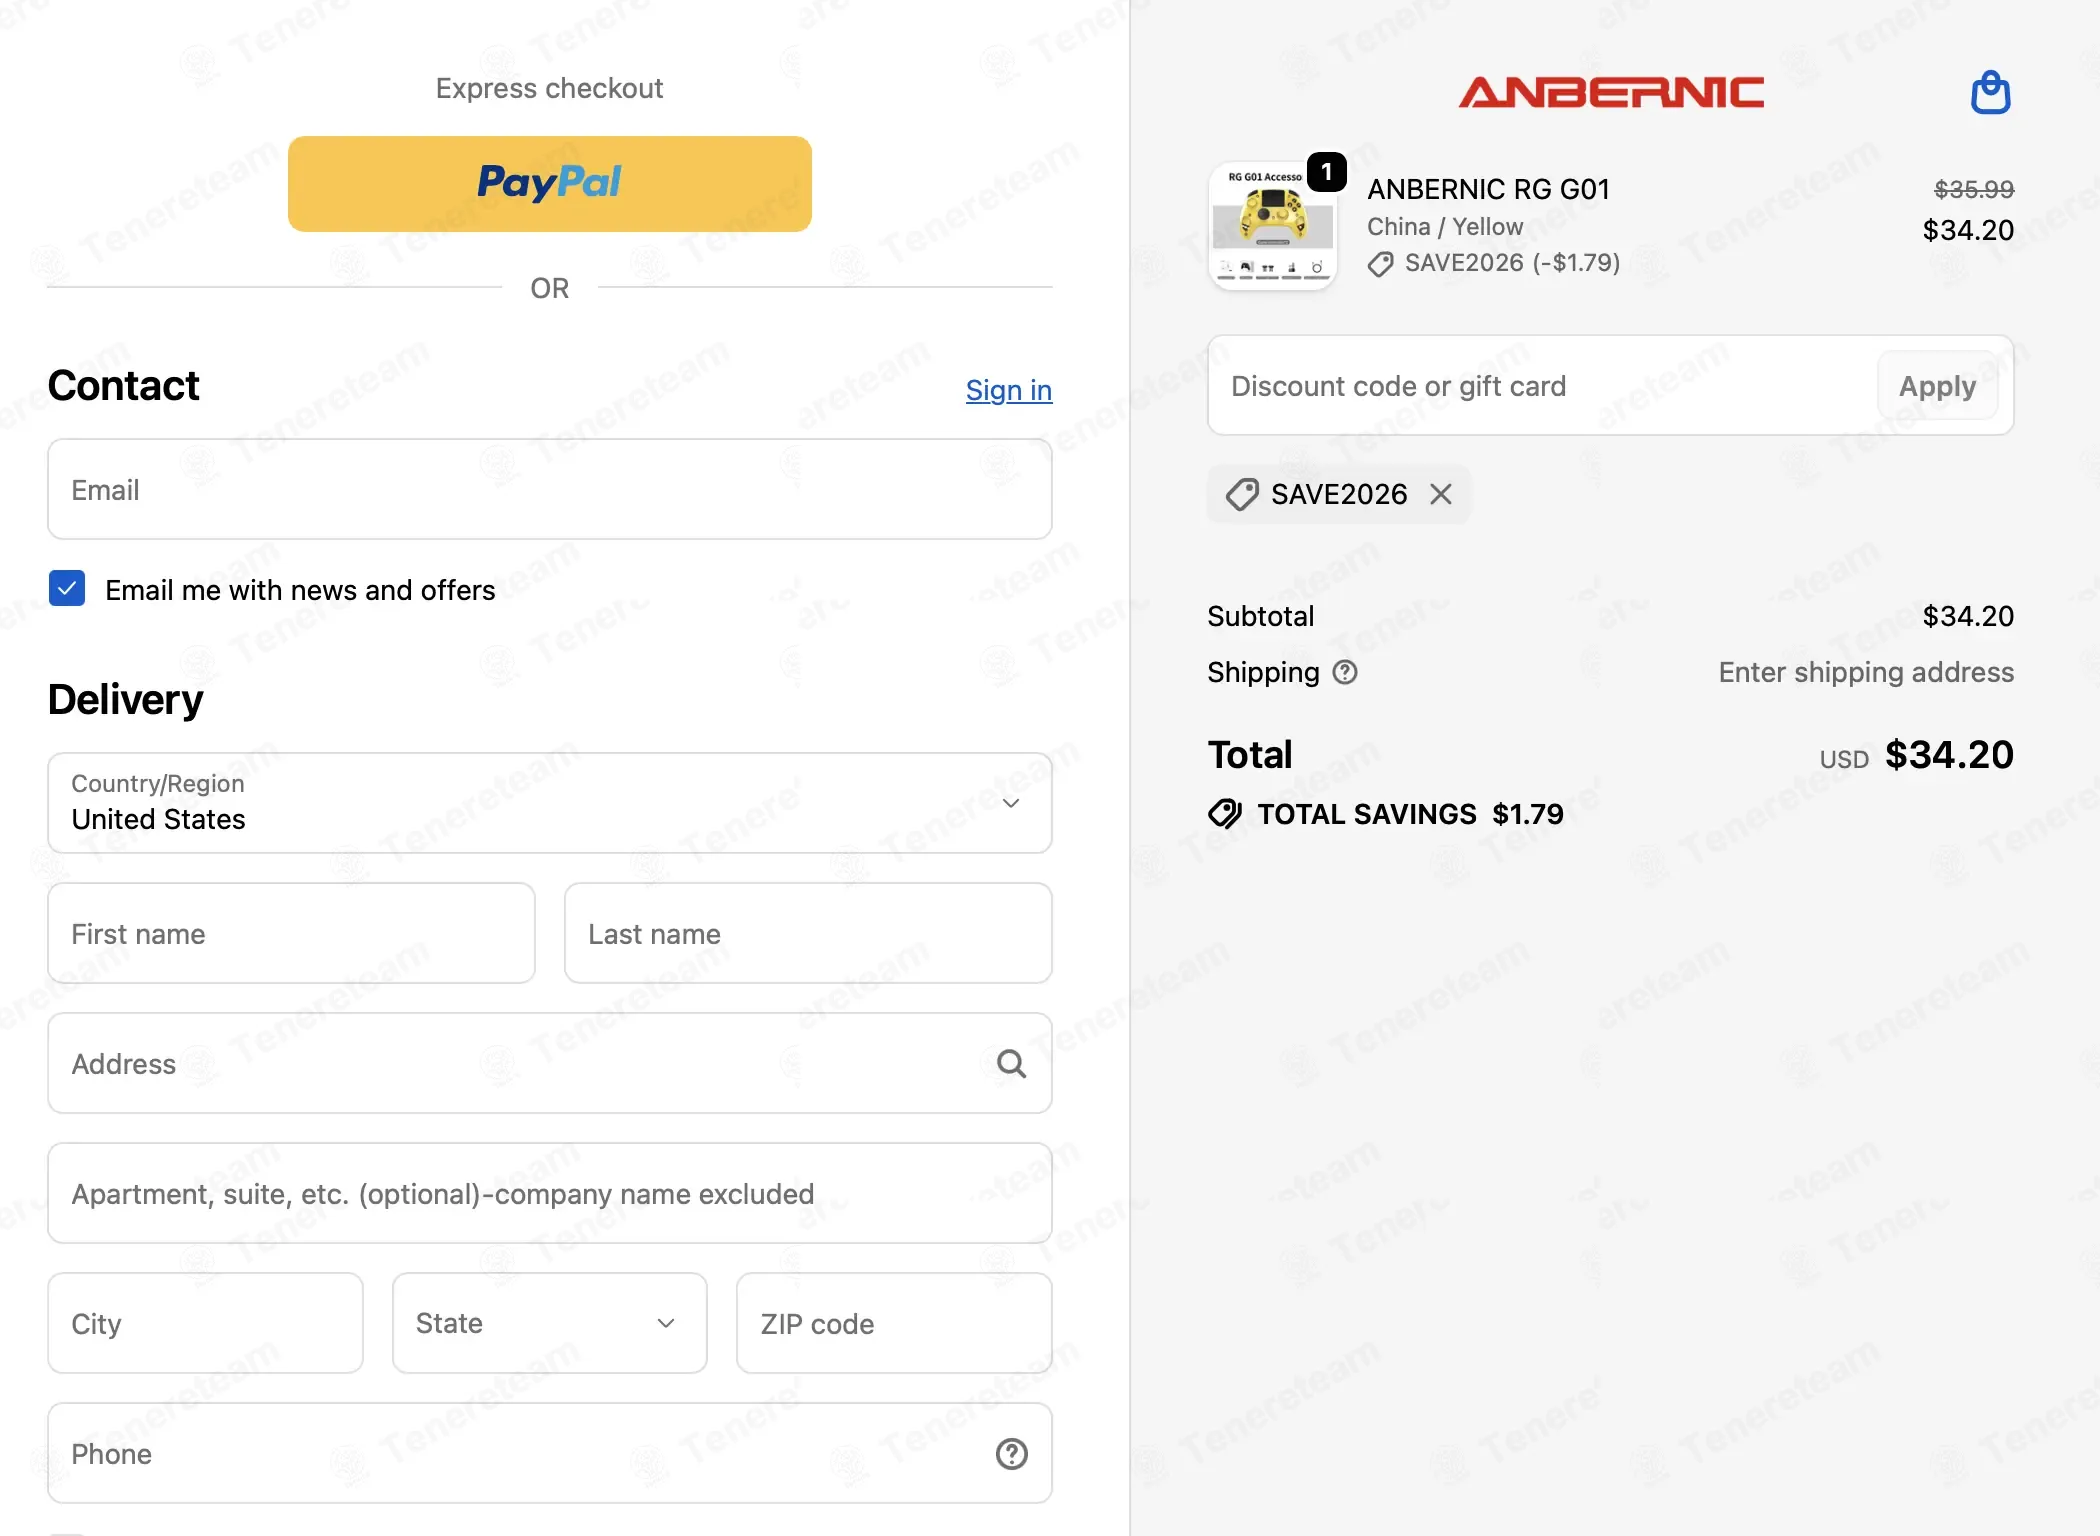Image resolution: width=2100 pixels, height=1536 pixels.
Task: Pay with PayPal express checkout
Action: click(550, 184)
